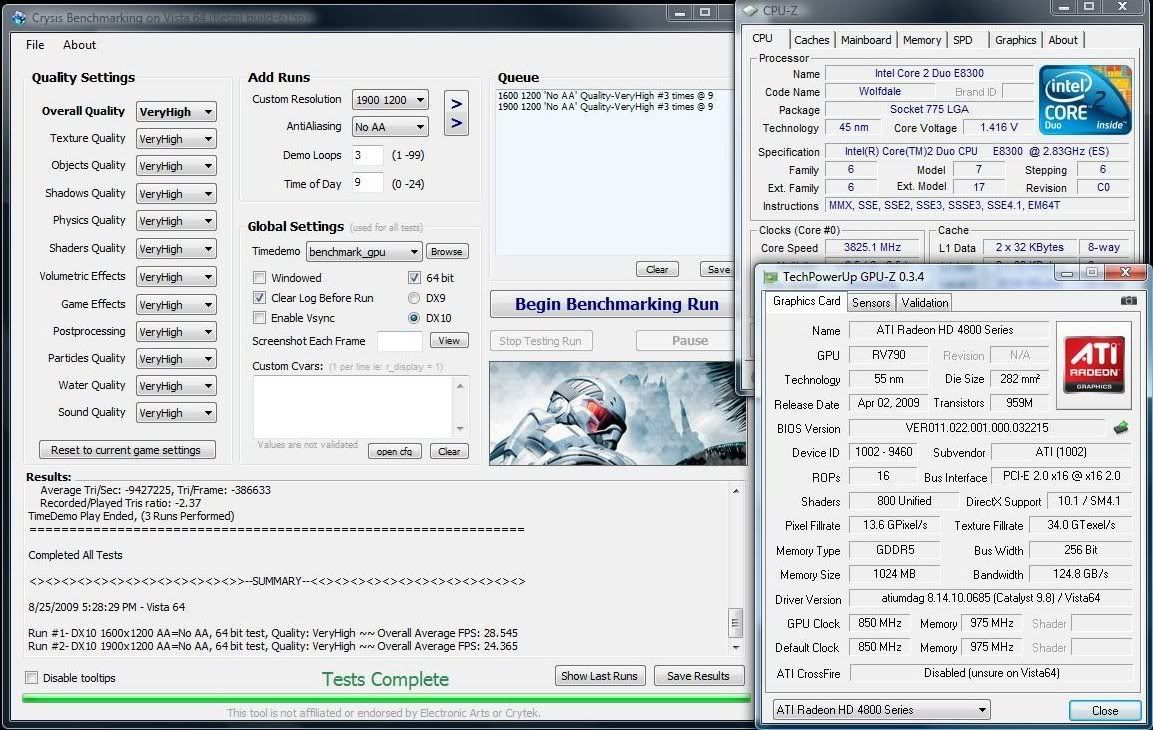Click the Save Results button
Screen dimensions: 1153x730
699,676
